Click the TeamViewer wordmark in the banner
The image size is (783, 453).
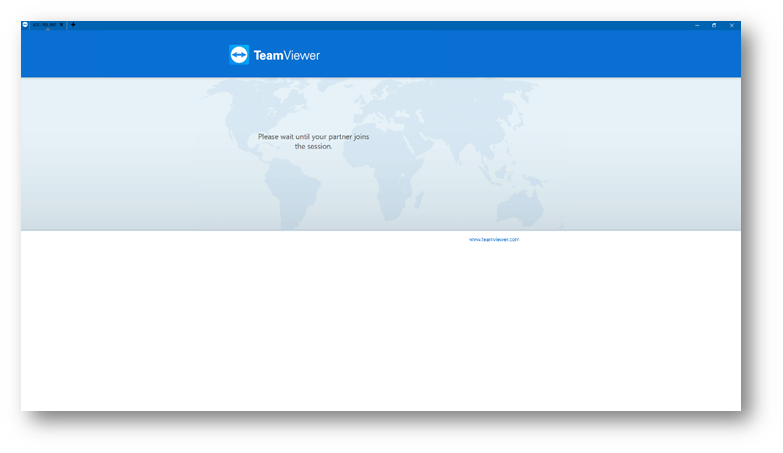pyautogui.click(x=287, y=56)
